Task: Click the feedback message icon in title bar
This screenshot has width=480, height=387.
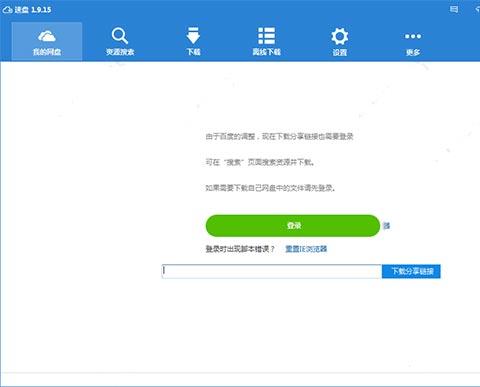Action: pos(454,9)
